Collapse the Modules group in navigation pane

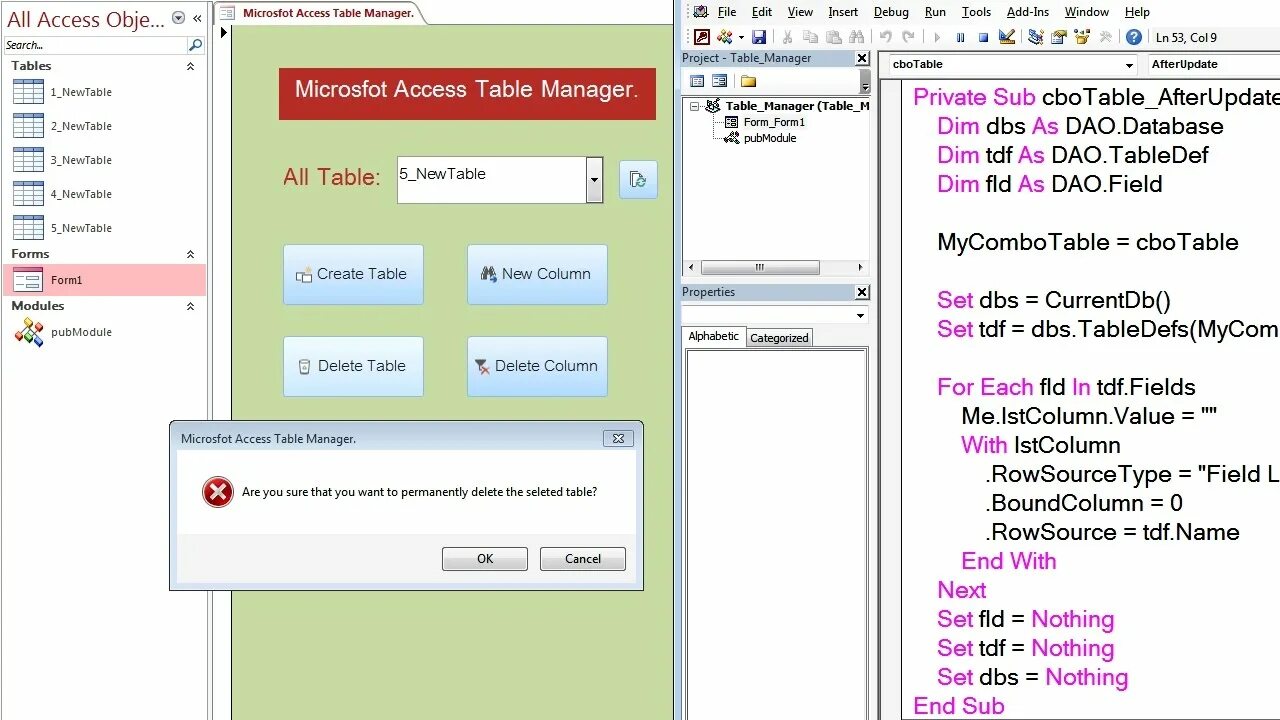[x=190, y=306]
